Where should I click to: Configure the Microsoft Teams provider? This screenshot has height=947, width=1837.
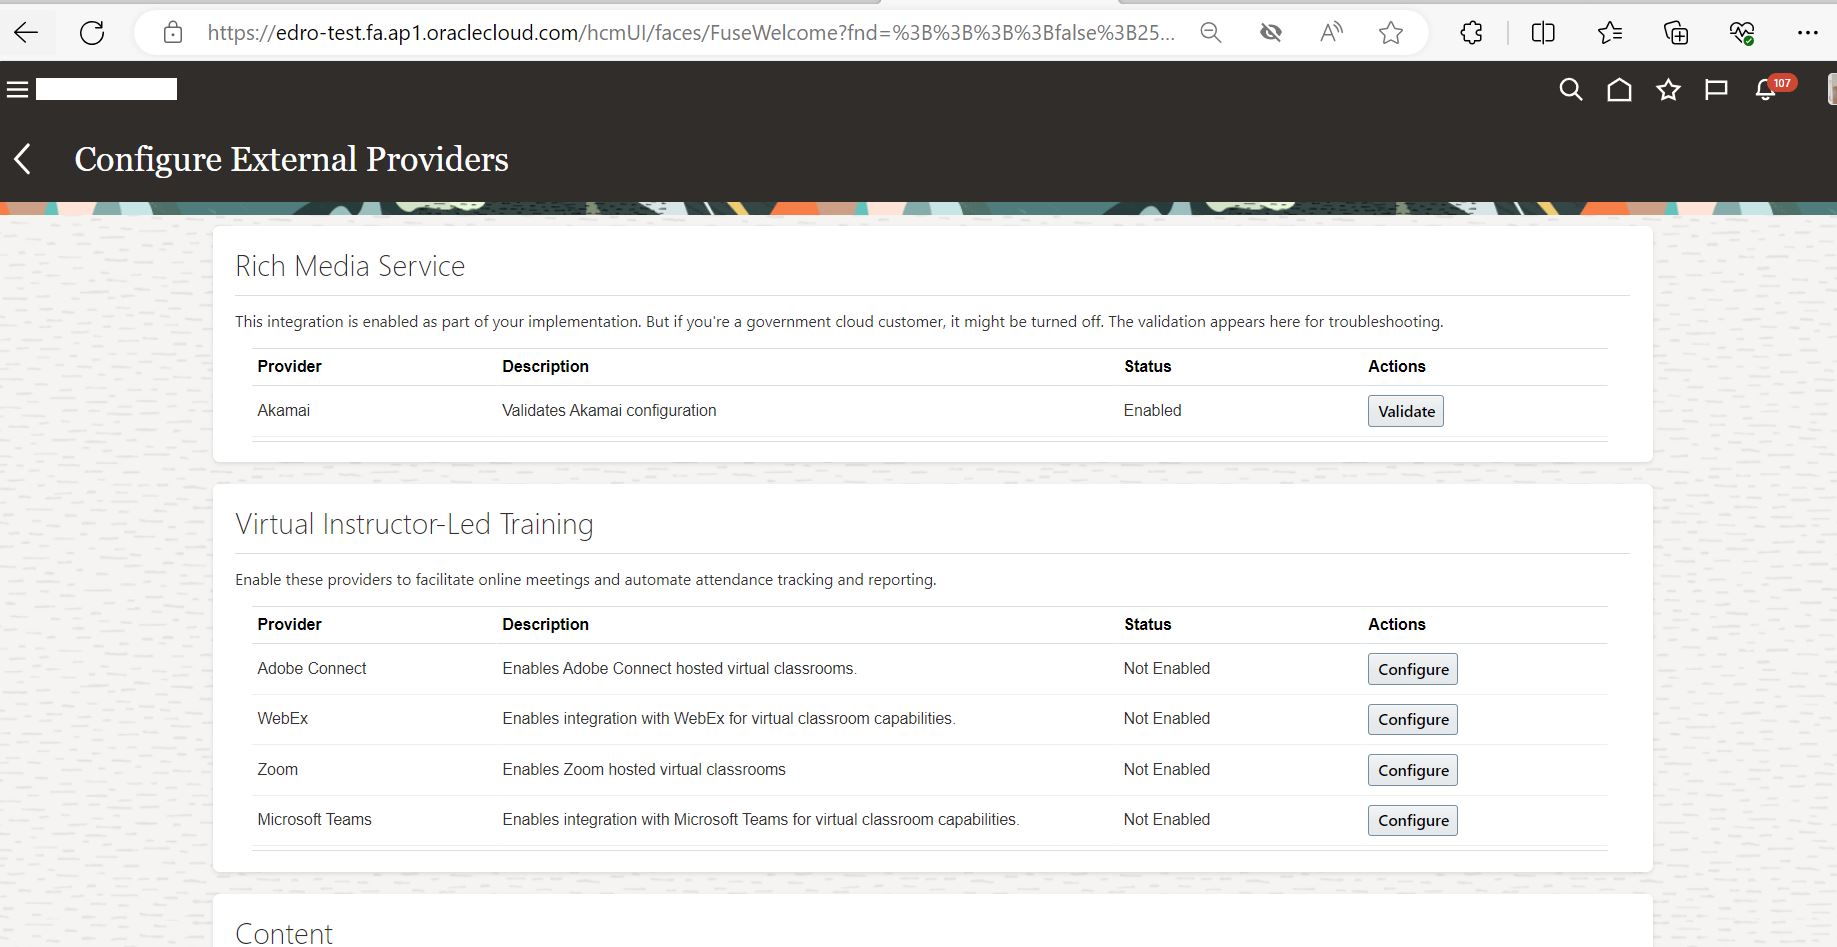coord(1413,820)
